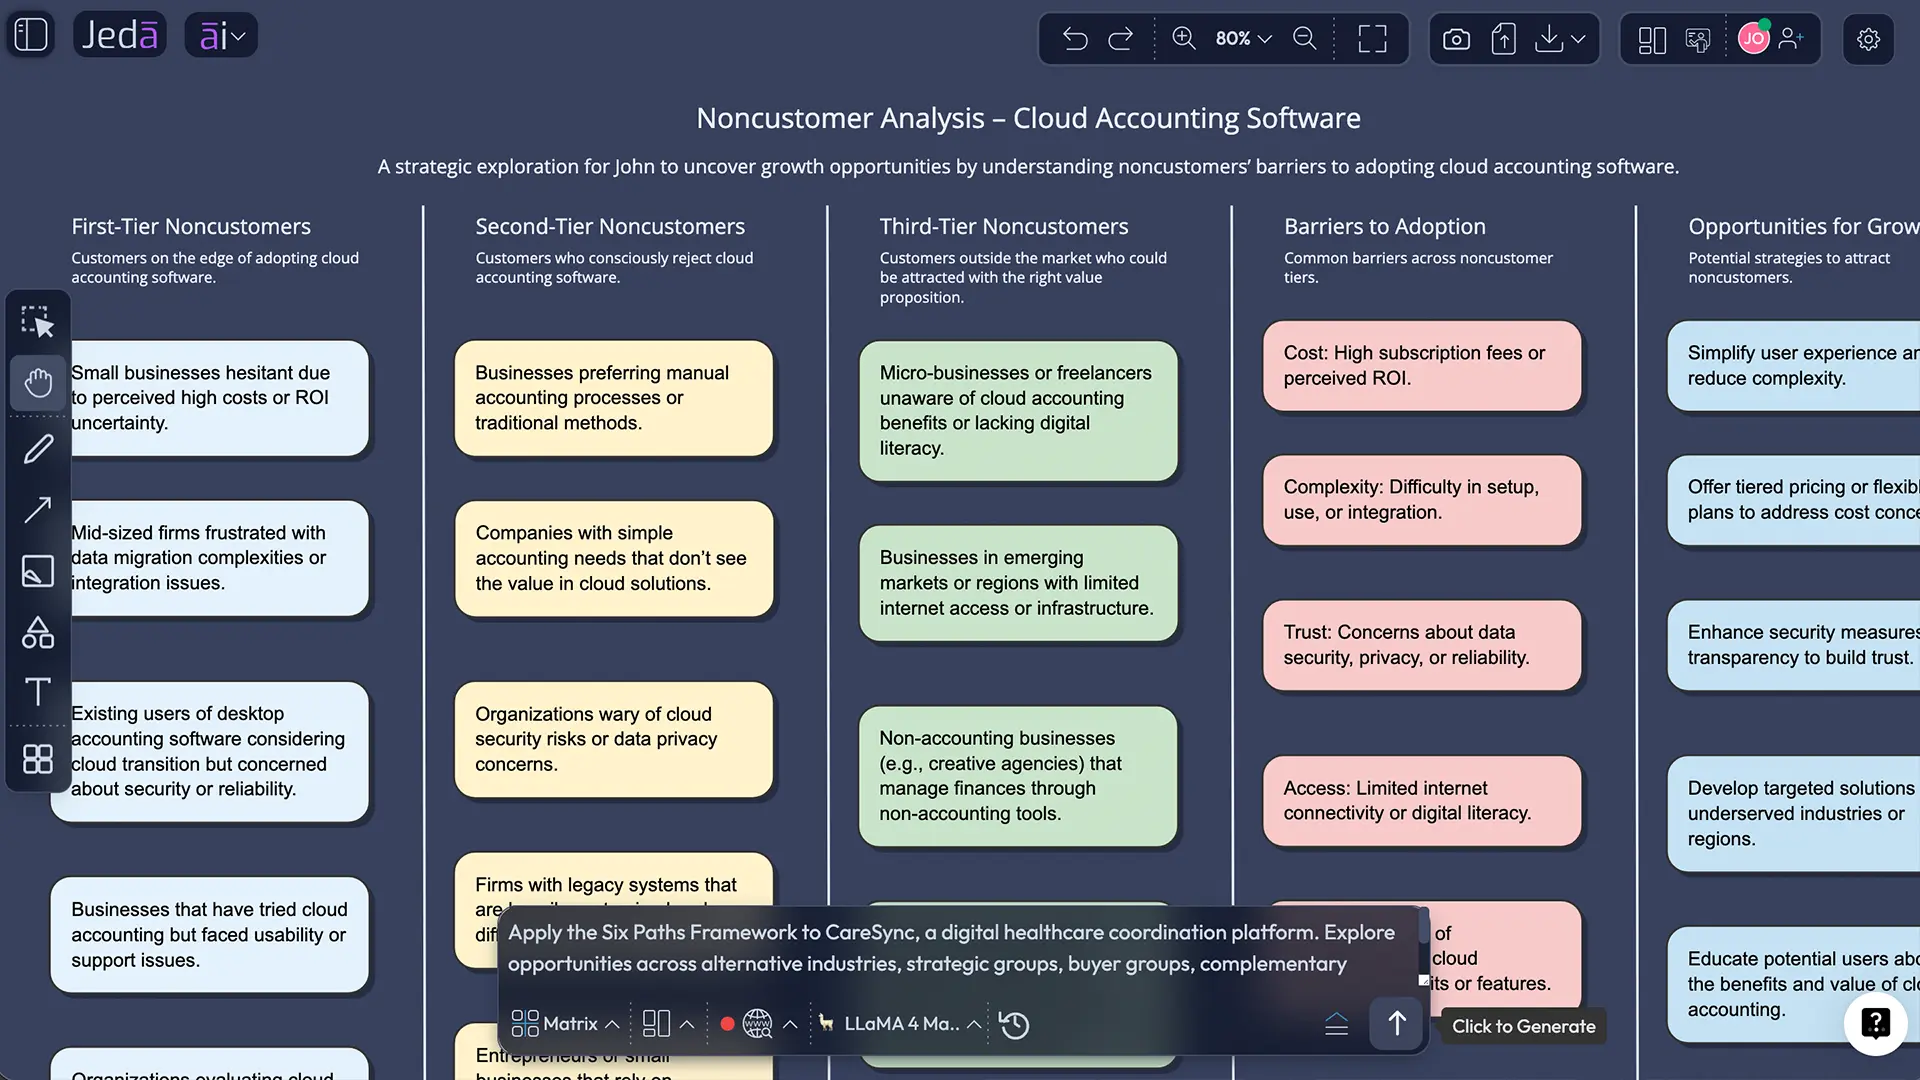
Task: Undo the last action
Action: (x=1075, y=39)
